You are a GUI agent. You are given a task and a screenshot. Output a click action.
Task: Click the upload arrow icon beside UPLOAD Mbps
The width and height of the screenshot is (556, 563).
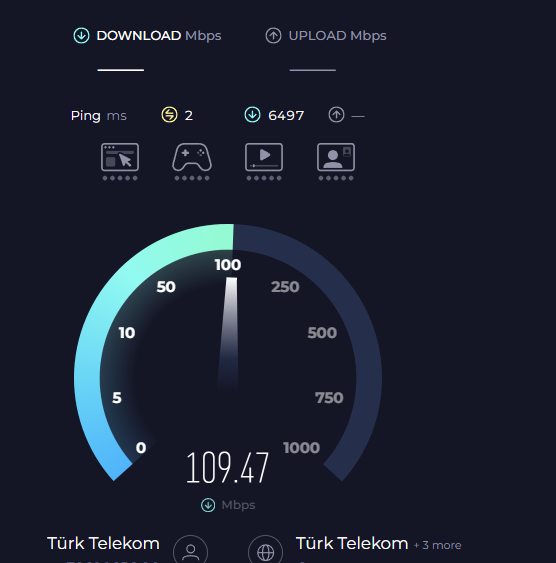coord(274,36)
